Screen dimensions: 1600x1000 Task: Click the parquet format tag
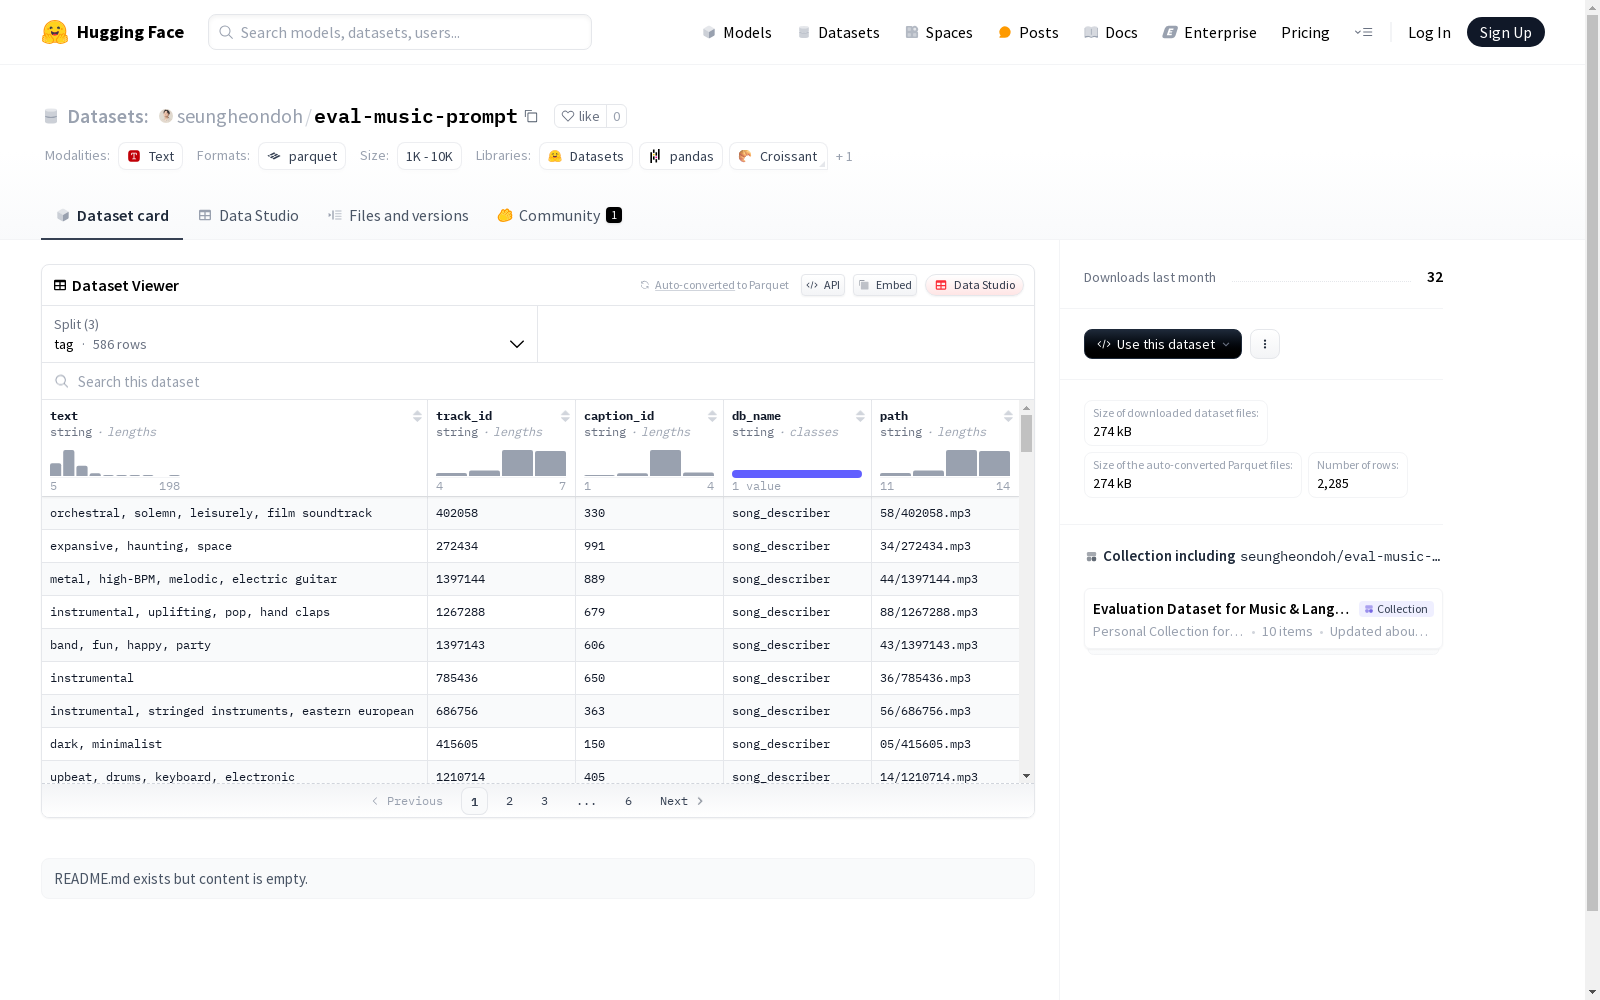302,156
